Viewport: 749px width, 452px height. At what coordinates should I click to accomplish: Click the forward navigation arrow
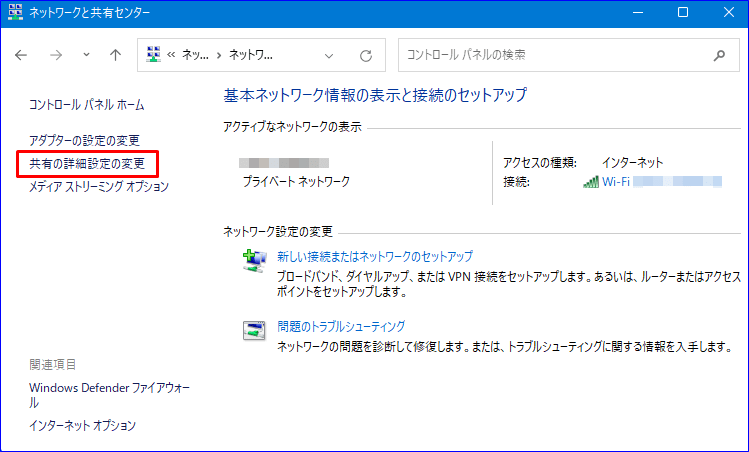(56, 55)
